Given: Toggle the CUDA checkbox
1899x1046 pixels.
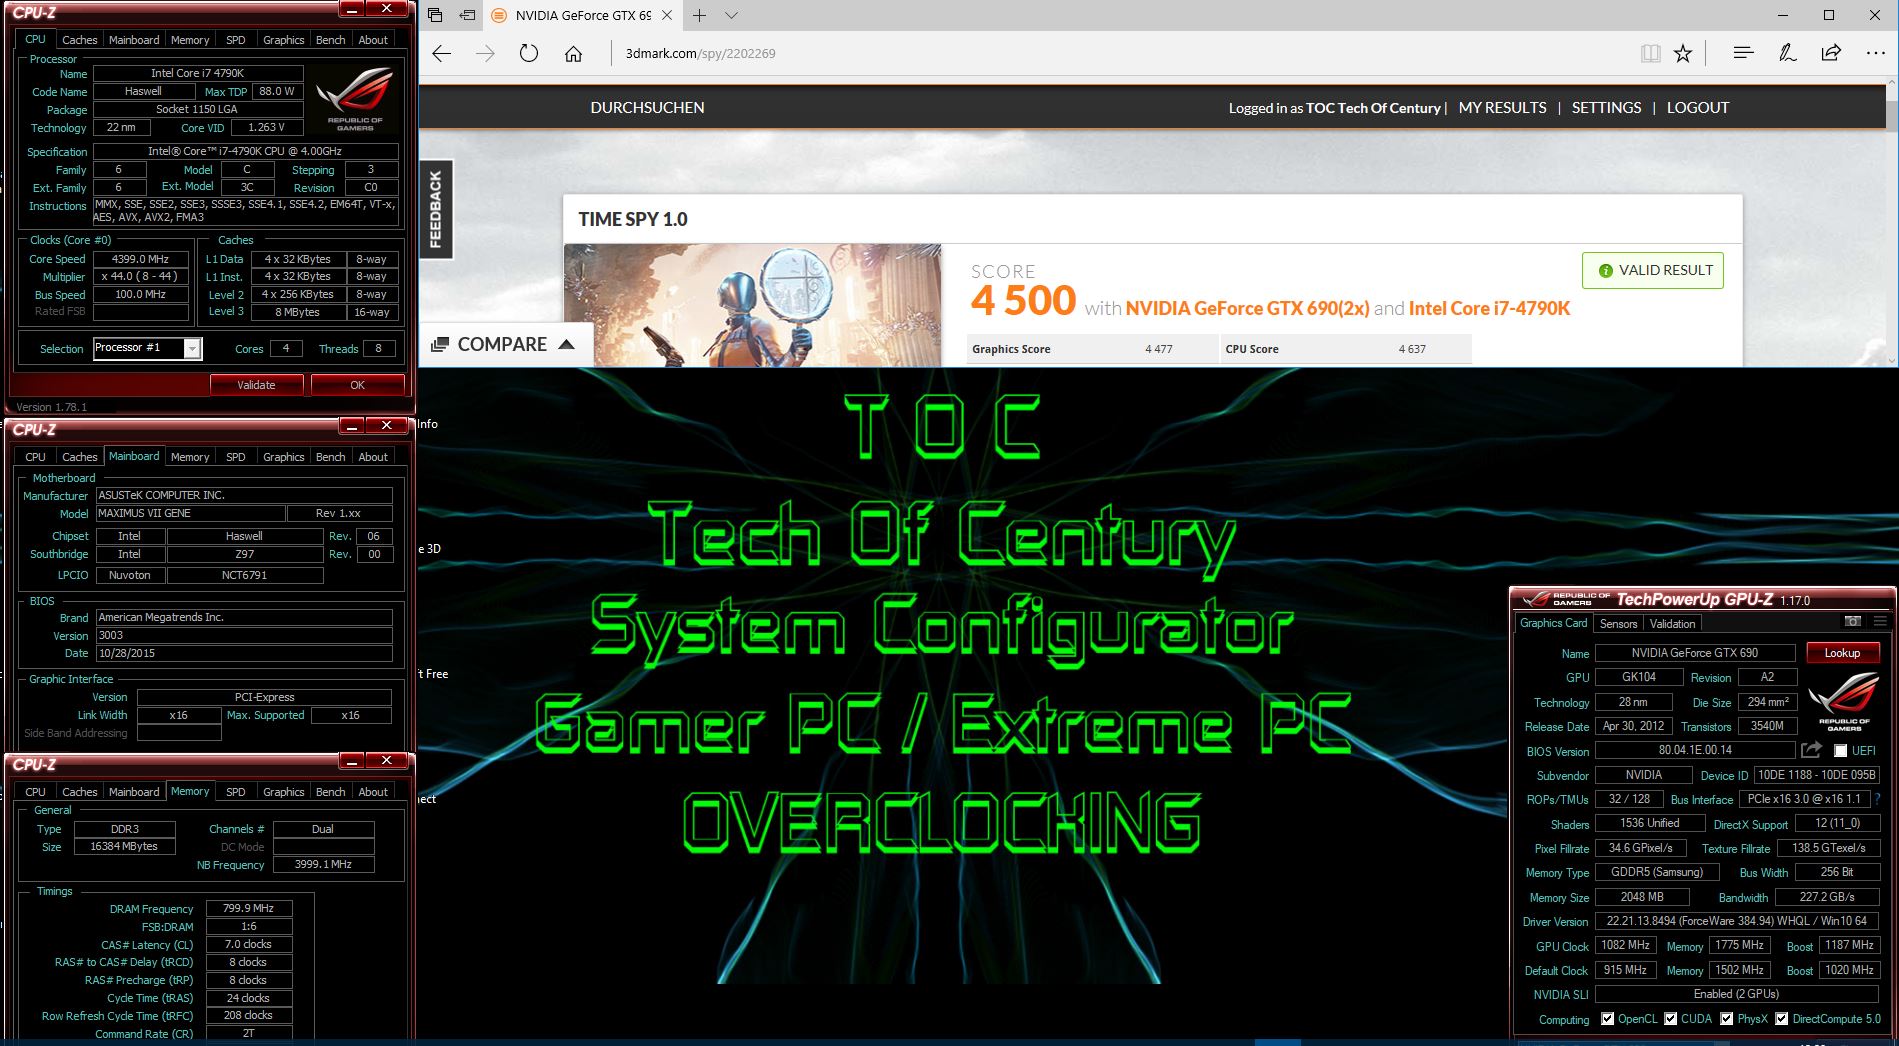Looking at the screenshot, I should click(x=1670, y=1019).
